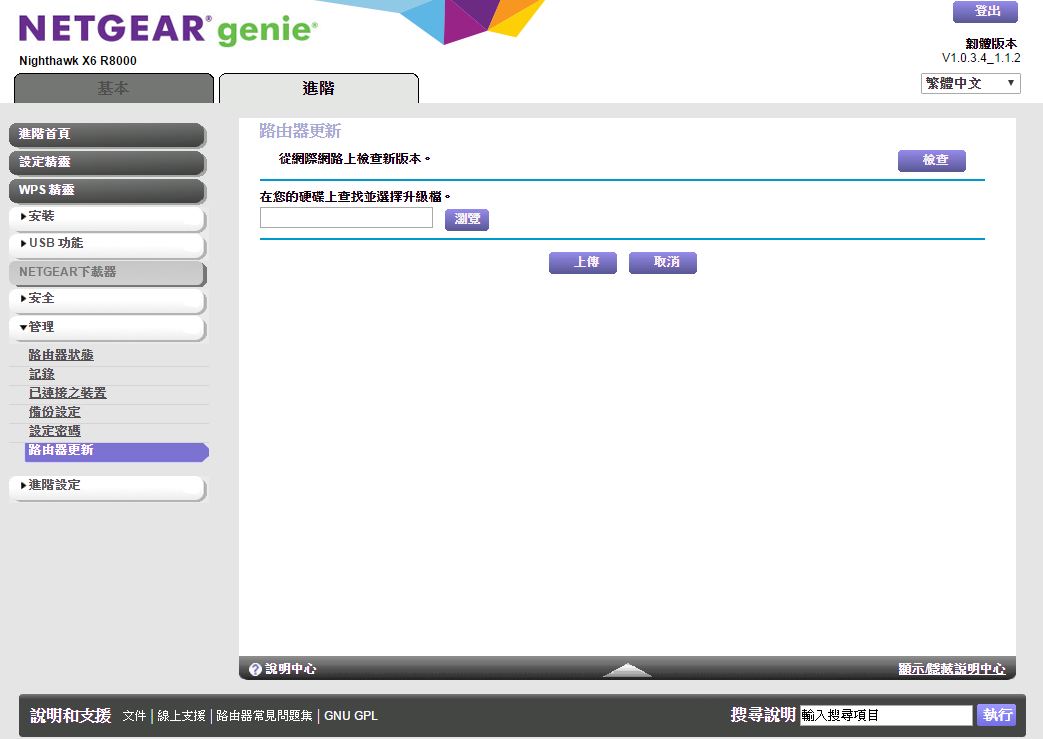Select the 進階 tab
Viewport: 1043px width, 739px height.
[x=319, y=88]
